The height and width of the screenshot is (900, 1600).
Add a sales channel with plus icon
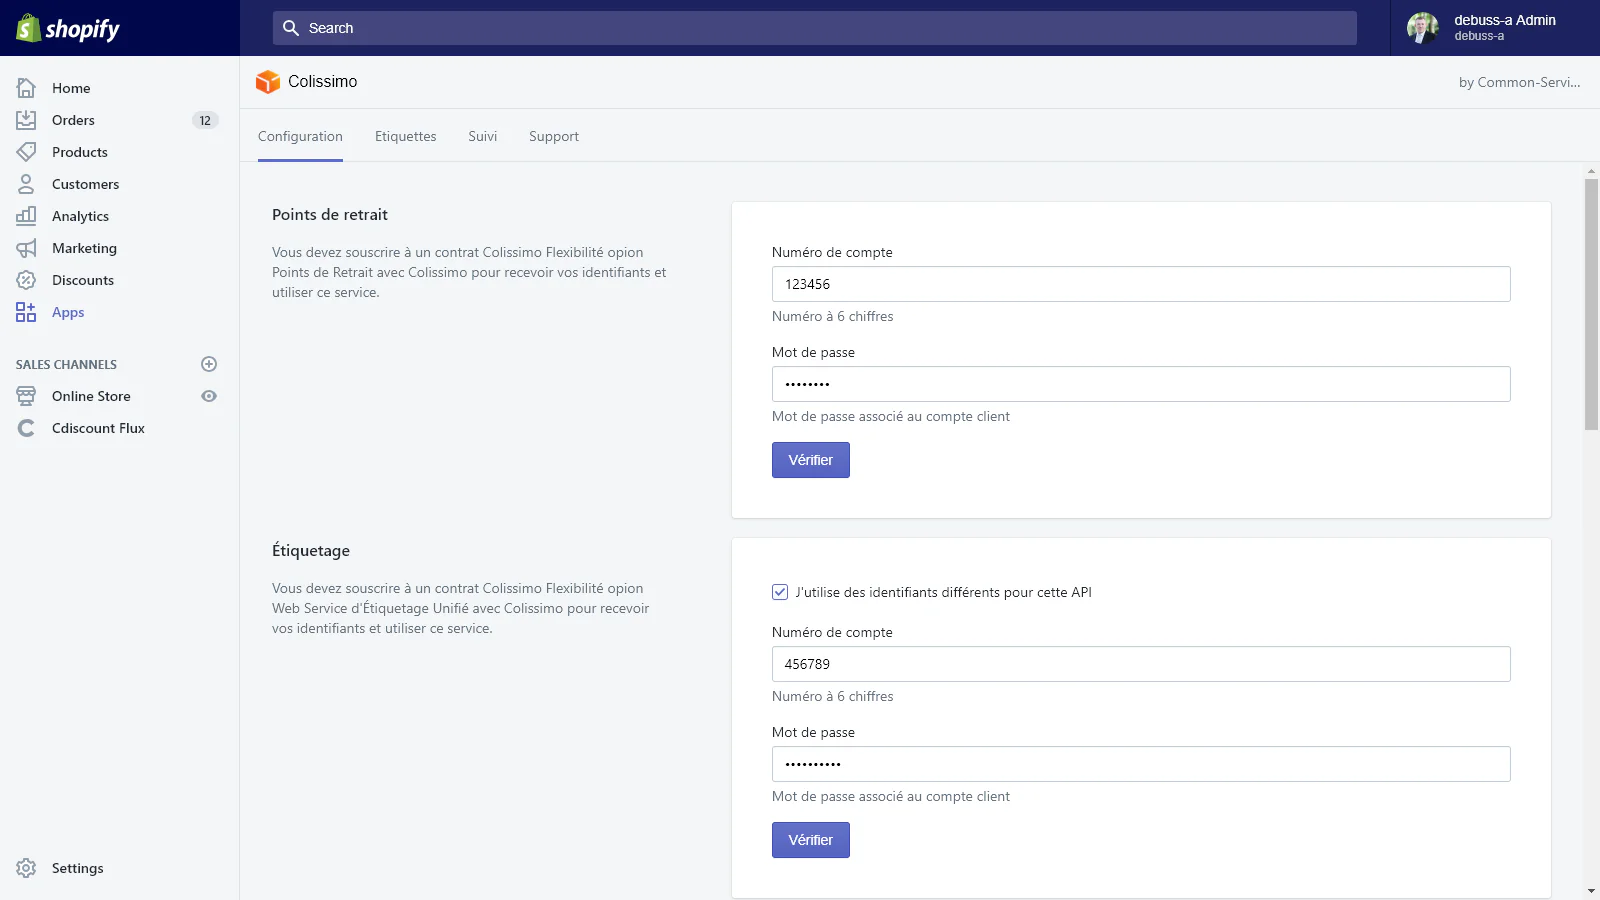(x=209, y=364)
